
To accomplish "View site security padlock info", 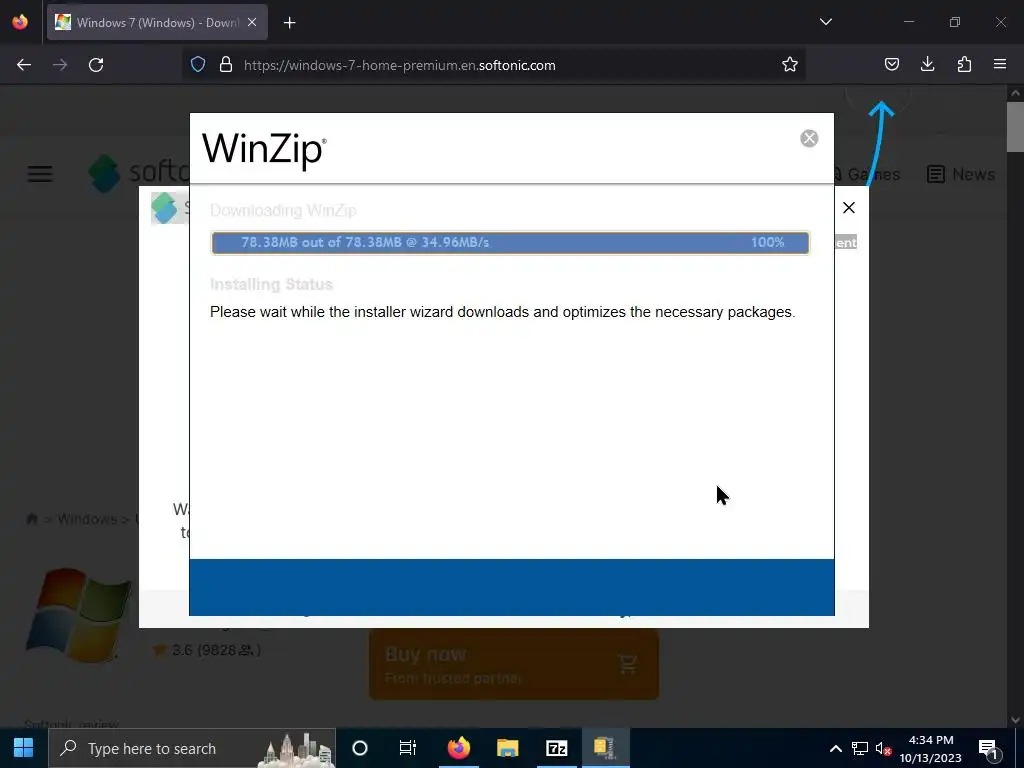I will tap(226, 65).
